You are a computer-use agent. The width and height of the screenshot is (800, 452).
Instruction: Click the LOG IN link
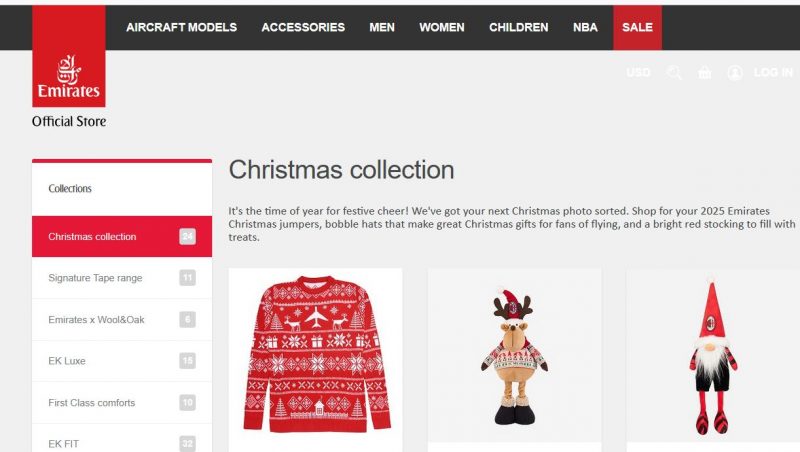(773, 72)
